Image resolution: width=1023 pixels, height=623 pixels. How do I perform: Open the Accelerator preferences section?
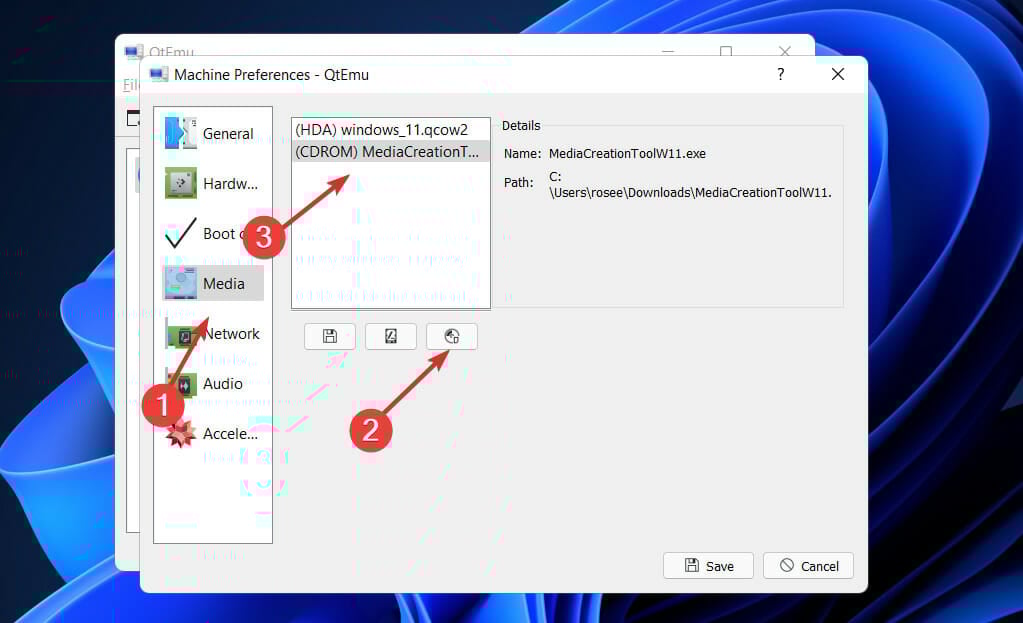coord(213,433)
